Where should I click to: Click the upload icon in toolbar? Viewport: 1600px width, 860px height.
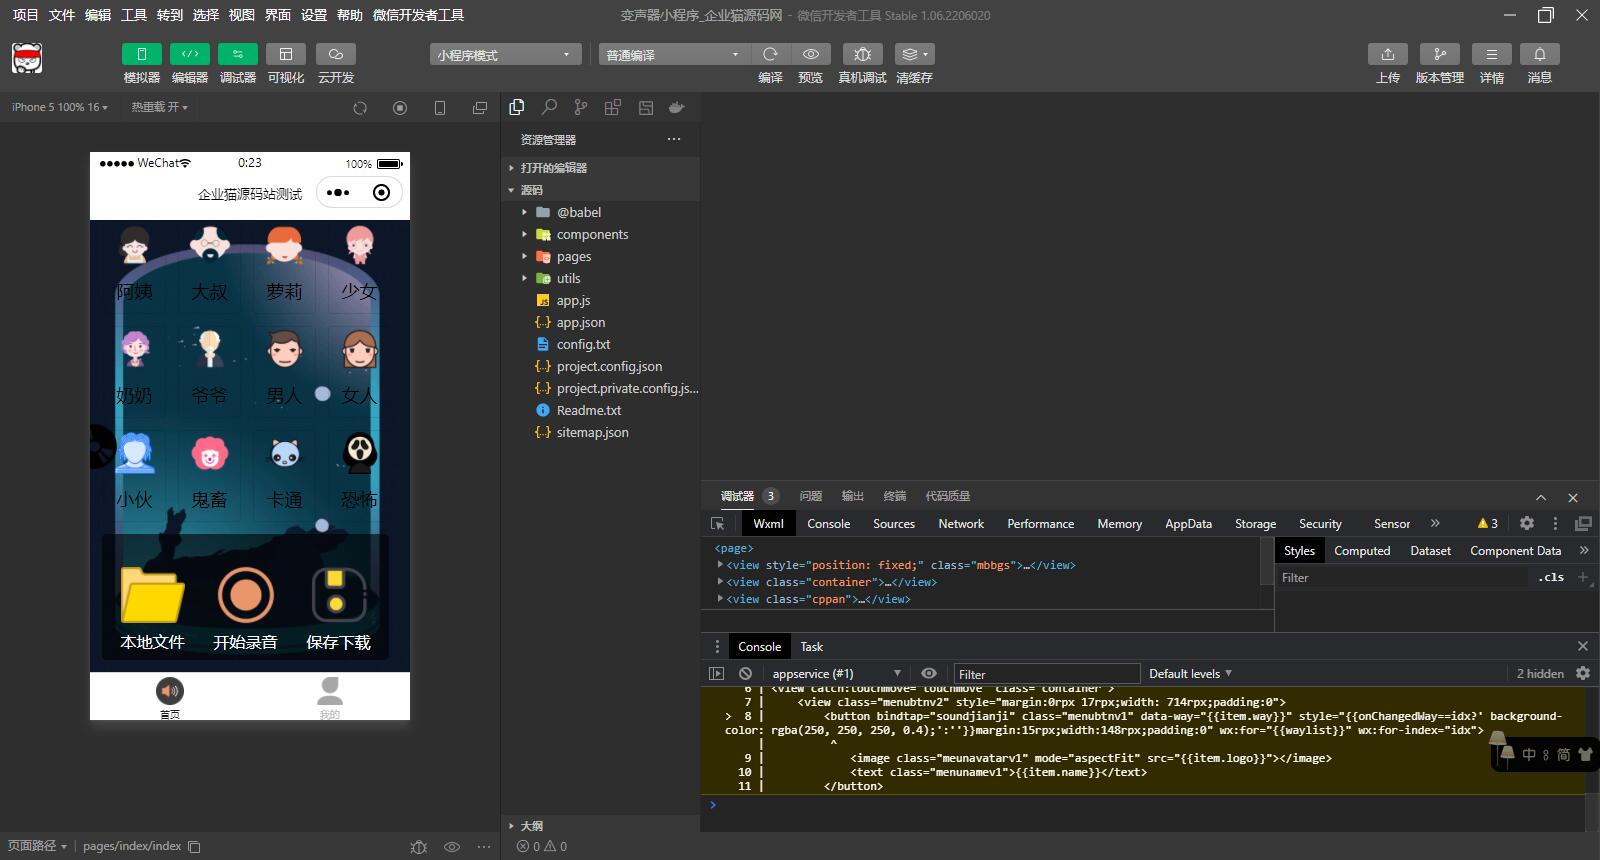pyautogui.click(x=1387, y=54)
